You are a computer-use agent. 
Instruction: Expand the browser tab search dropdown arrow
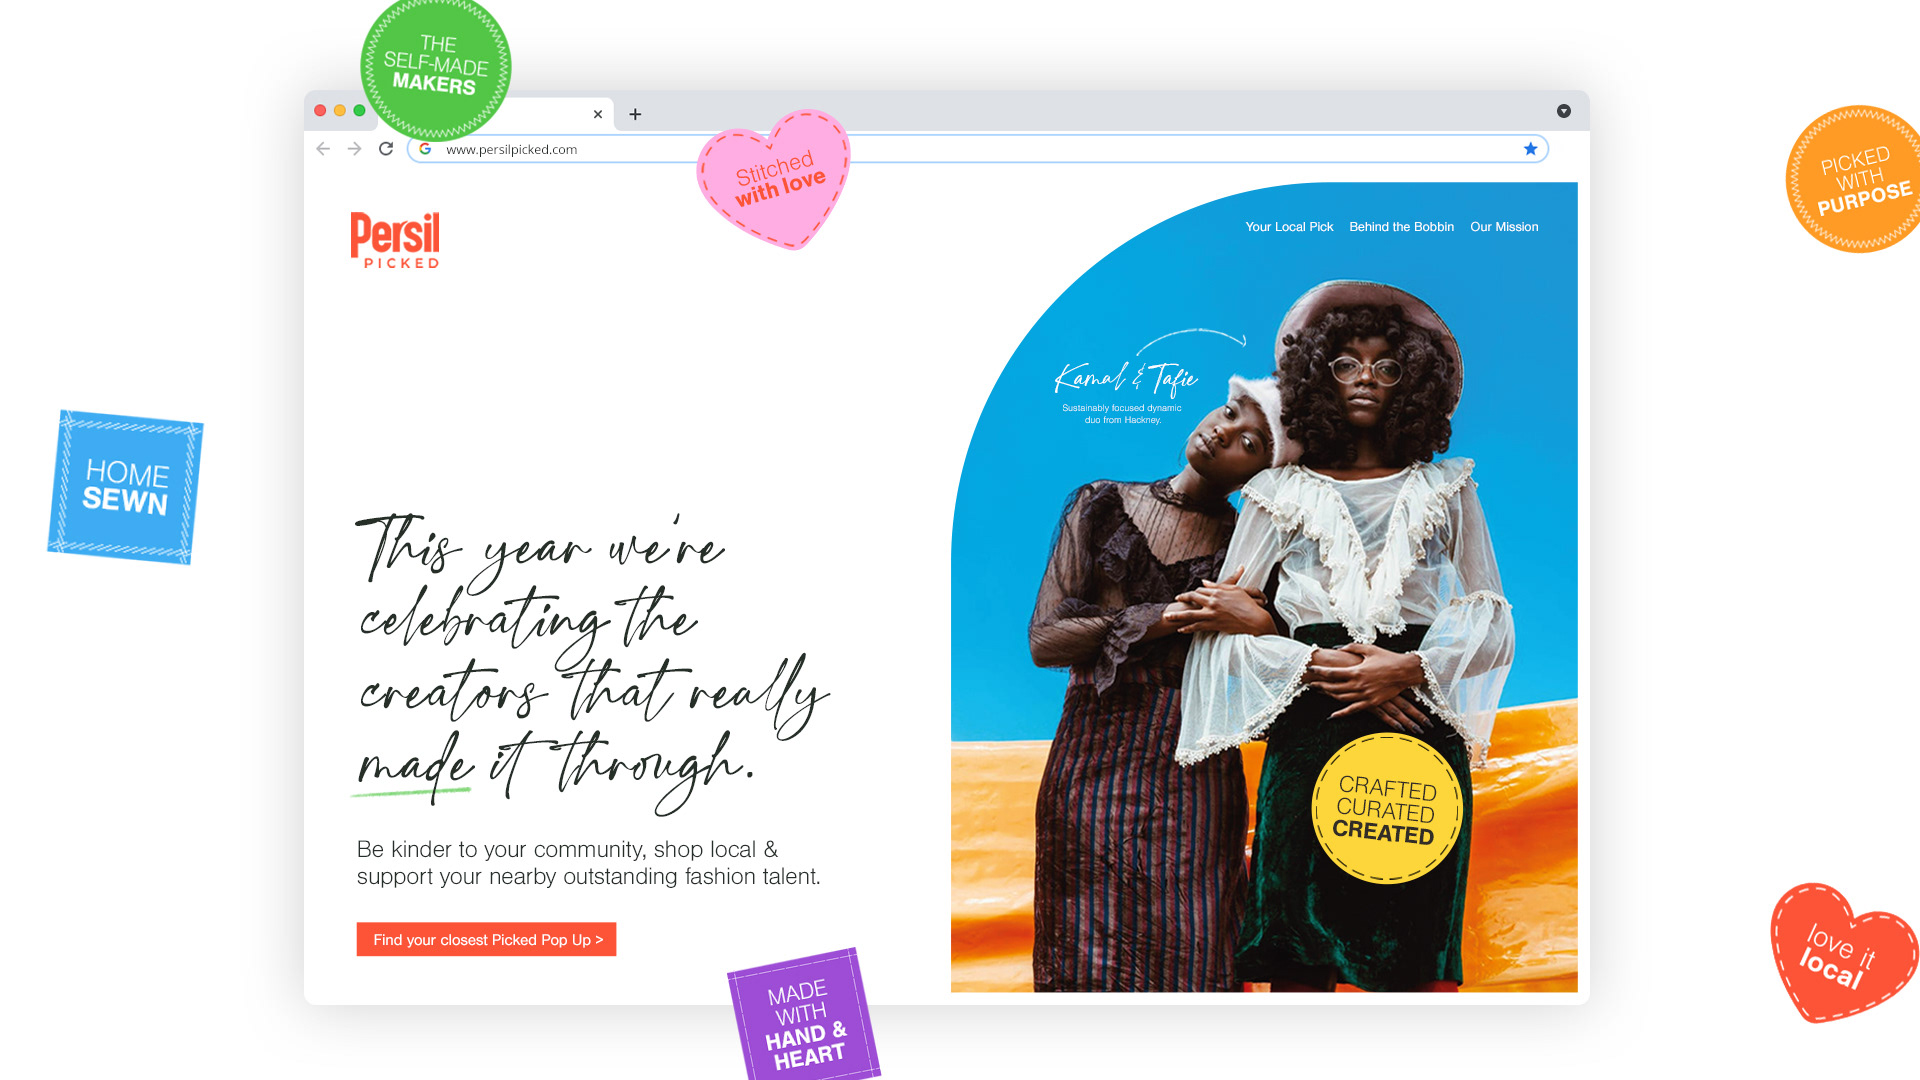(1564, 111)
